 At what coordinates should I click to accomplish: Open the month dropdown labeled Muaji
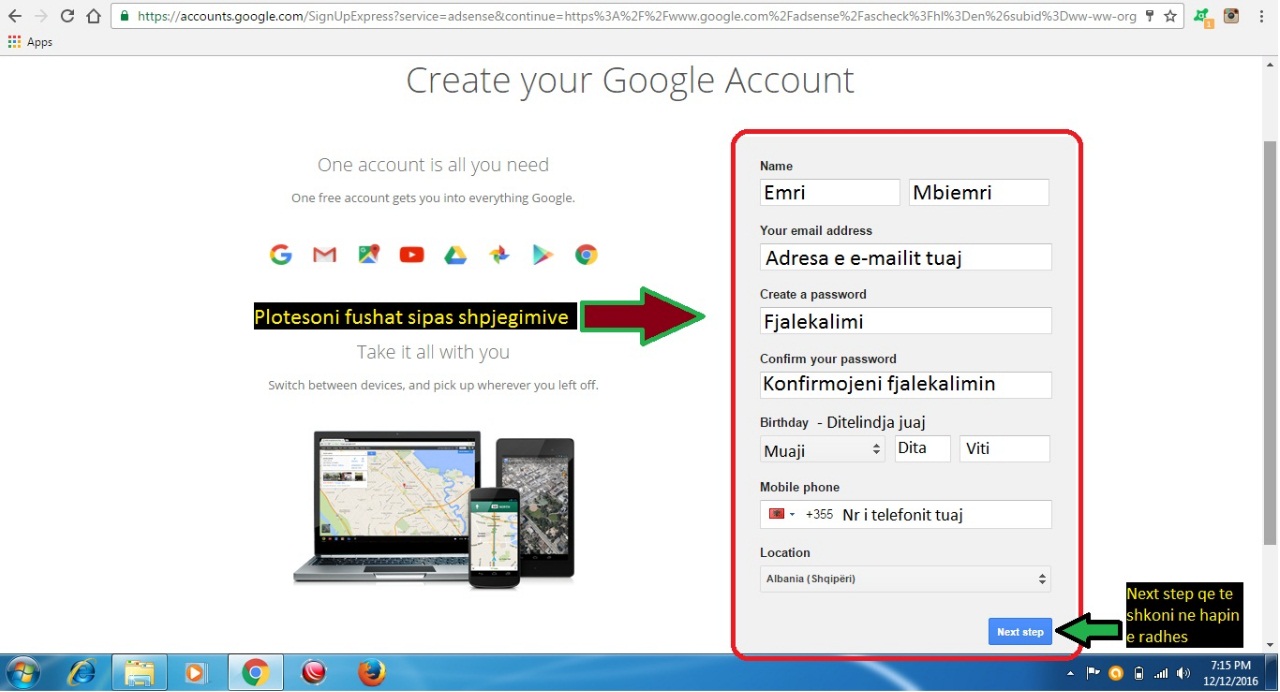[822, 449]
